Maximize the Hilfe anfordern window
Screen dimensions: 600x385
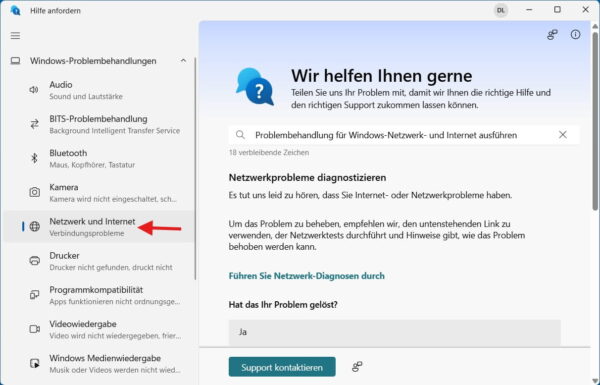pos(557,10)
